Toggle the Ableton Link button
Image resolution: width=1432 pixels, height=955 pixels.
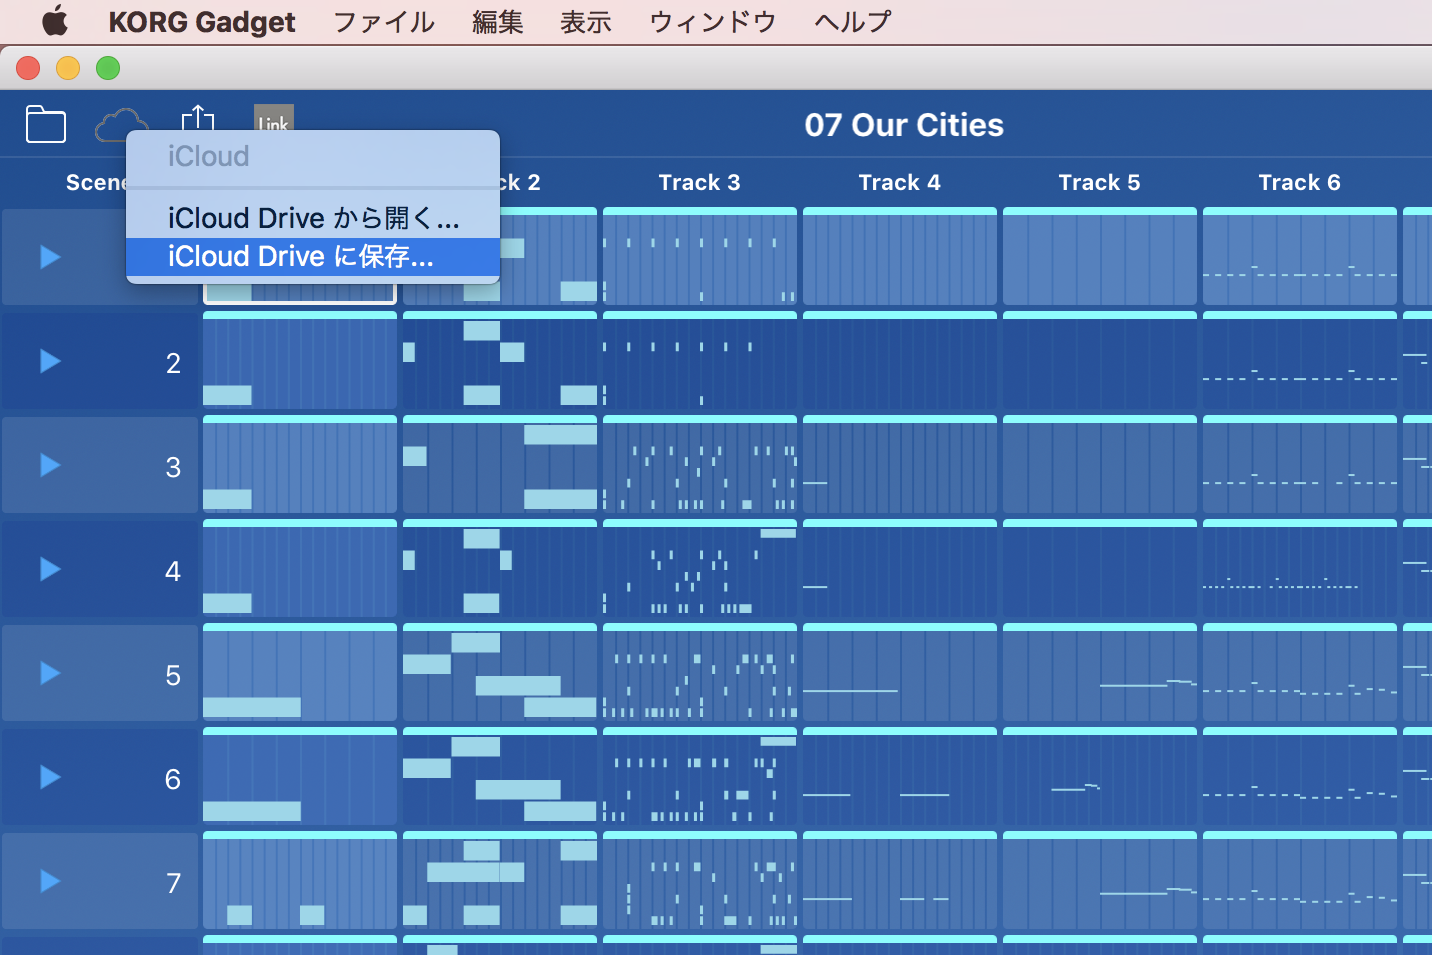pyautogui.click(x=273, y=118)
